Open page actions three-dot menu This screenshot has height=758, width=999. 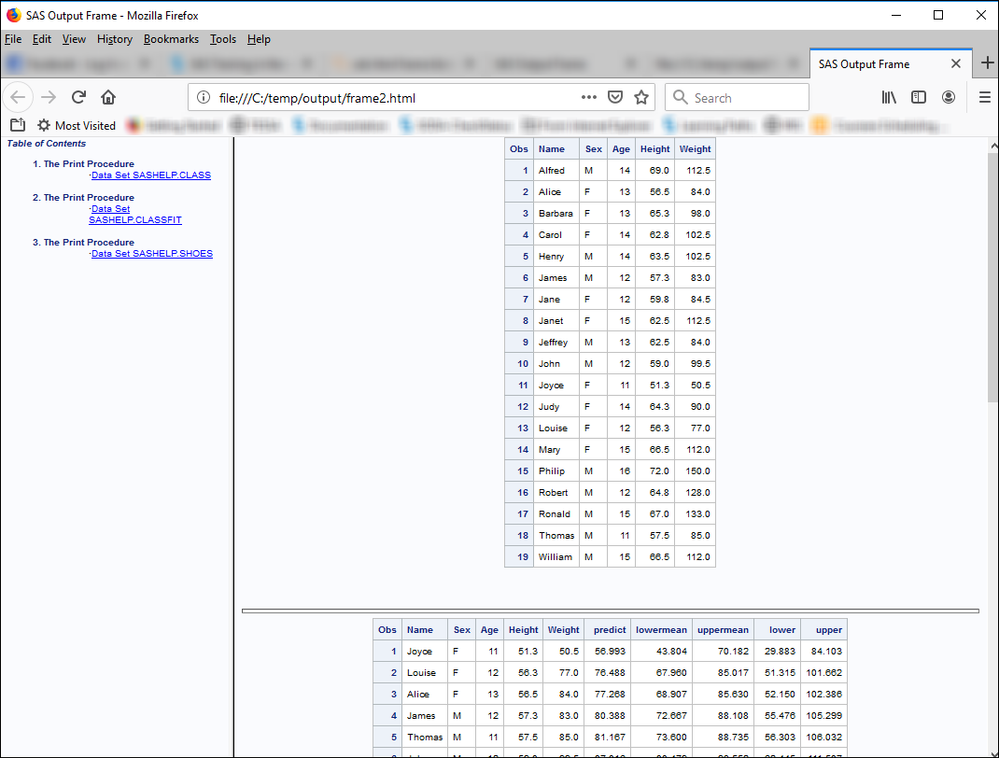[x=589, y=97]
